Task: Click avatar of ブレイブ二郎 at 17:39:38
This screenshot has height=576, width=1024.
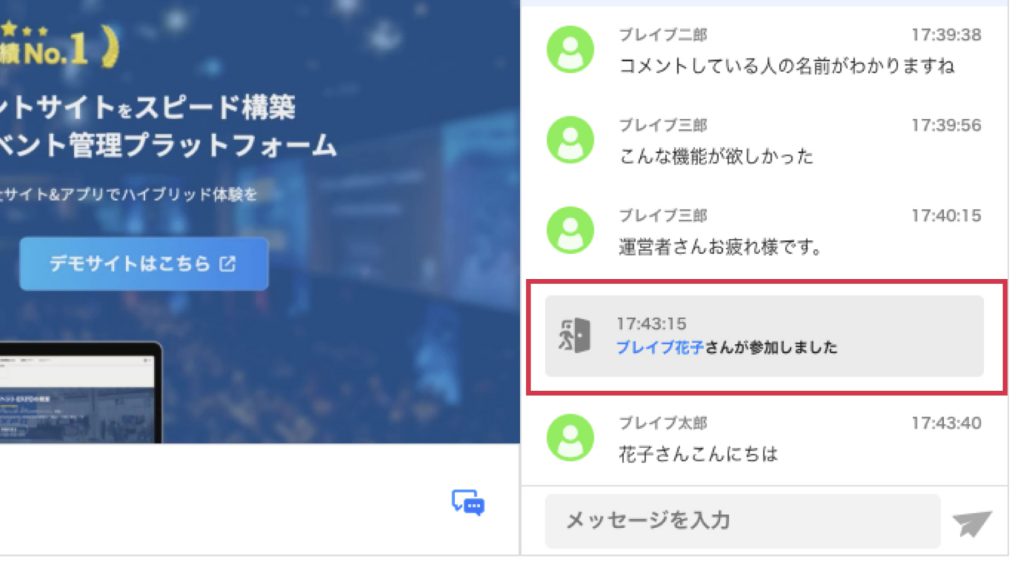Action: [570, 49]
